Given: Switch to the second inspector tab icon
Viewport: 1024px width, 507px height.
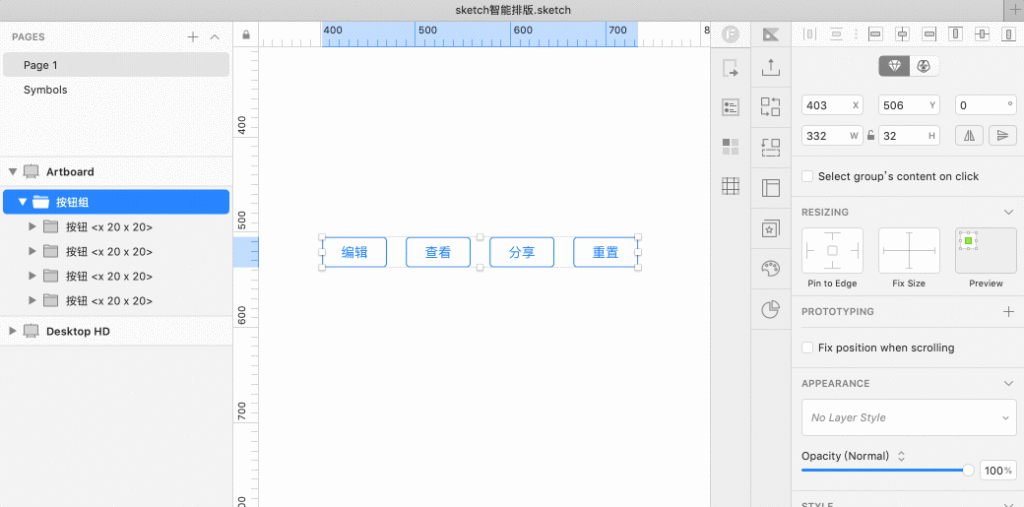Looking at the screenshot, I should point(923,66).
